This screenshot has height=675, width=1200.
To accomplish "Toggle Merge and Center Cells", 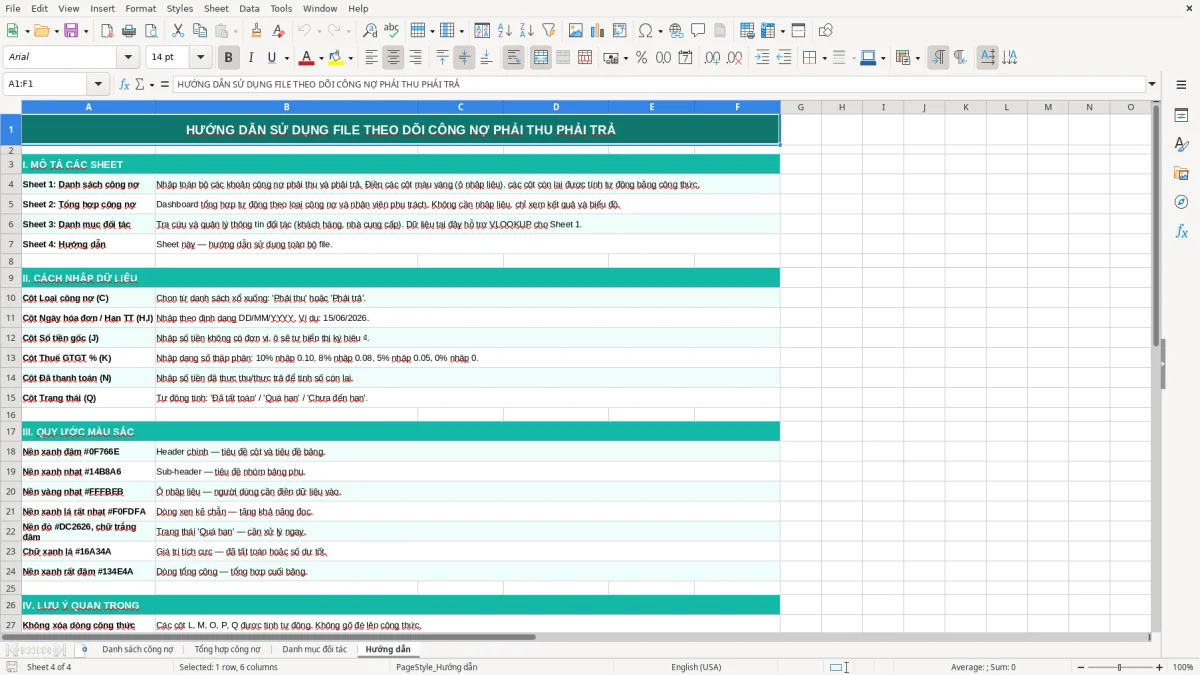I will [x=540, y=58].
